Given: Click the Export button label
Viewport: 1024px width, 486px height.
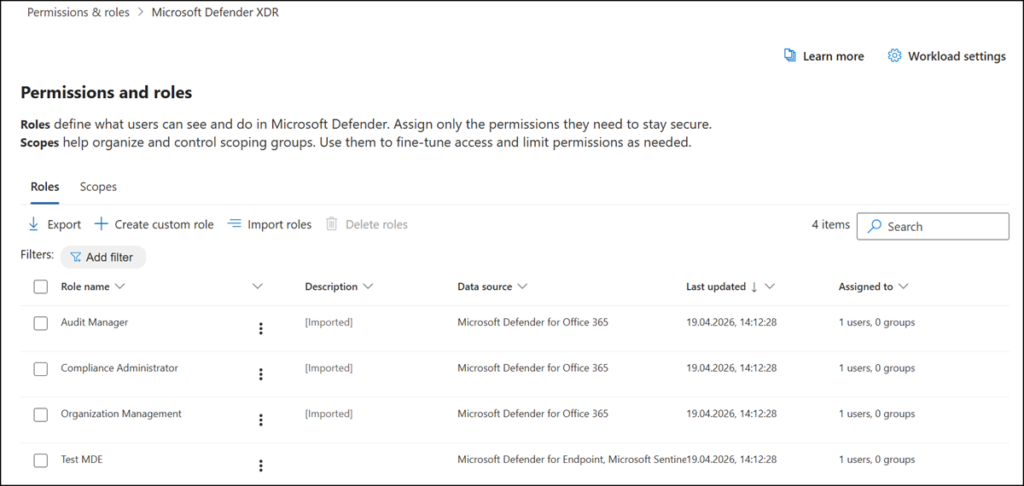Looking at the screenshot, I should pos(64,225).
